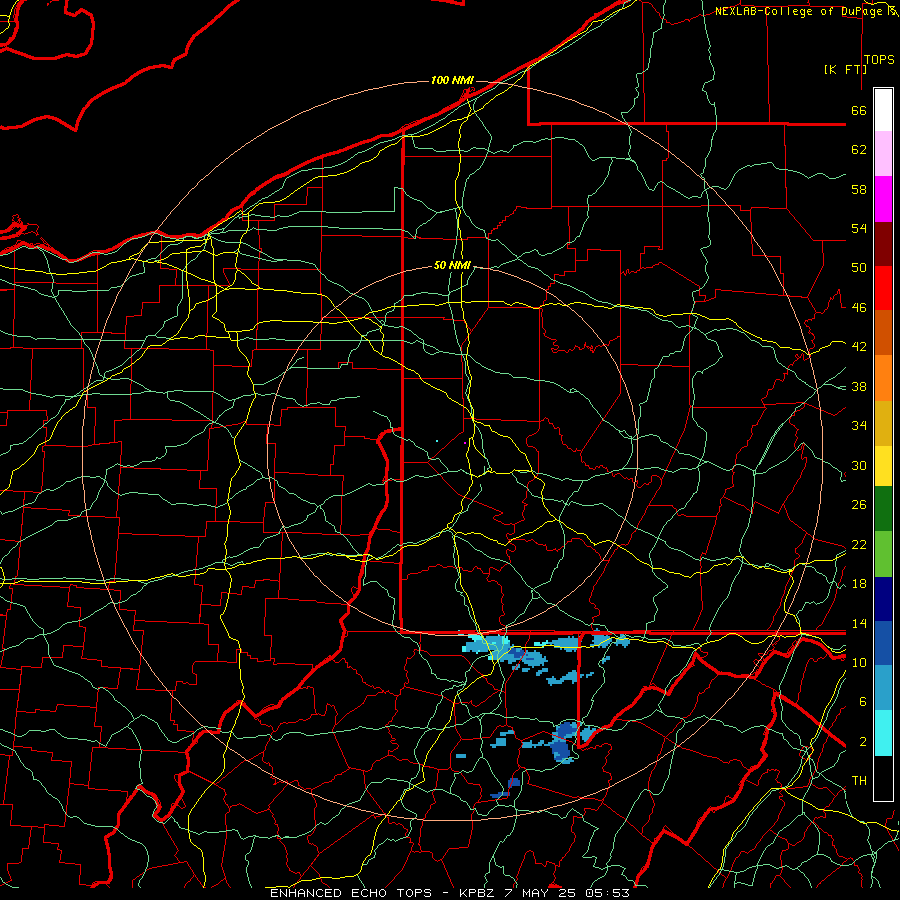
Task: Click the maroon dark red legend swatch
Action: click(x=883, y=243)
